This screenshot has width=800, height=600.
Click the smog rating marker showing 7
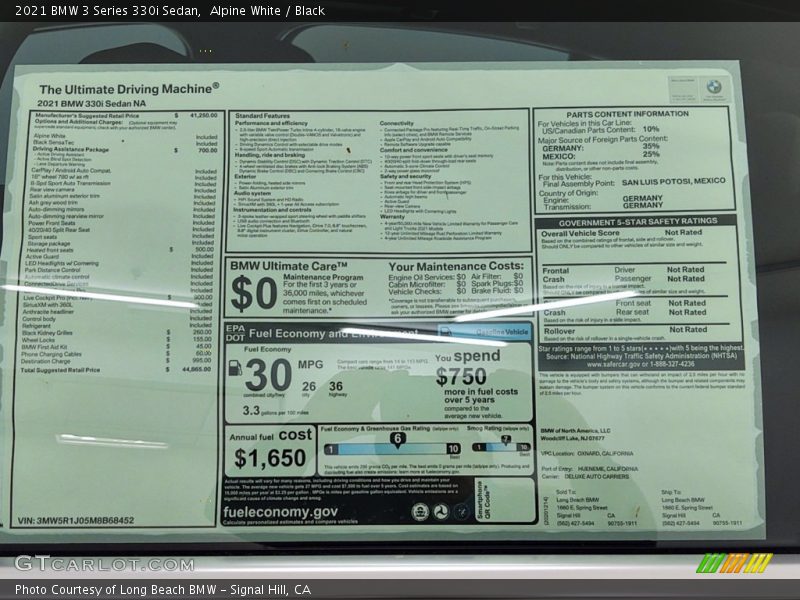(506, 439)
